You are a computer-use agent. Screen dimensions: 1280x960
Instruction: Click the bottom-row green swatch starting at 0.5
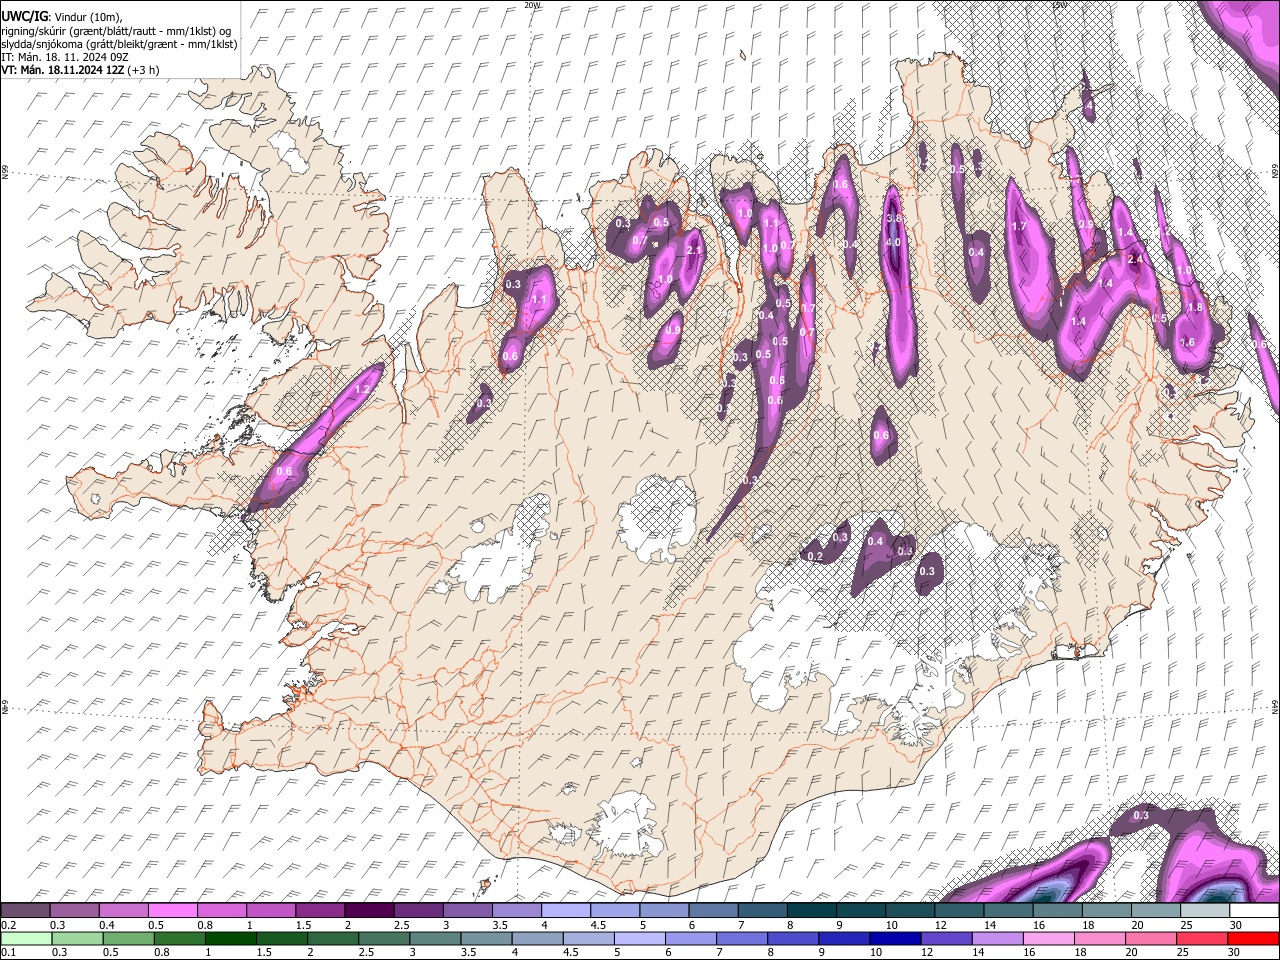click(128, 938)
